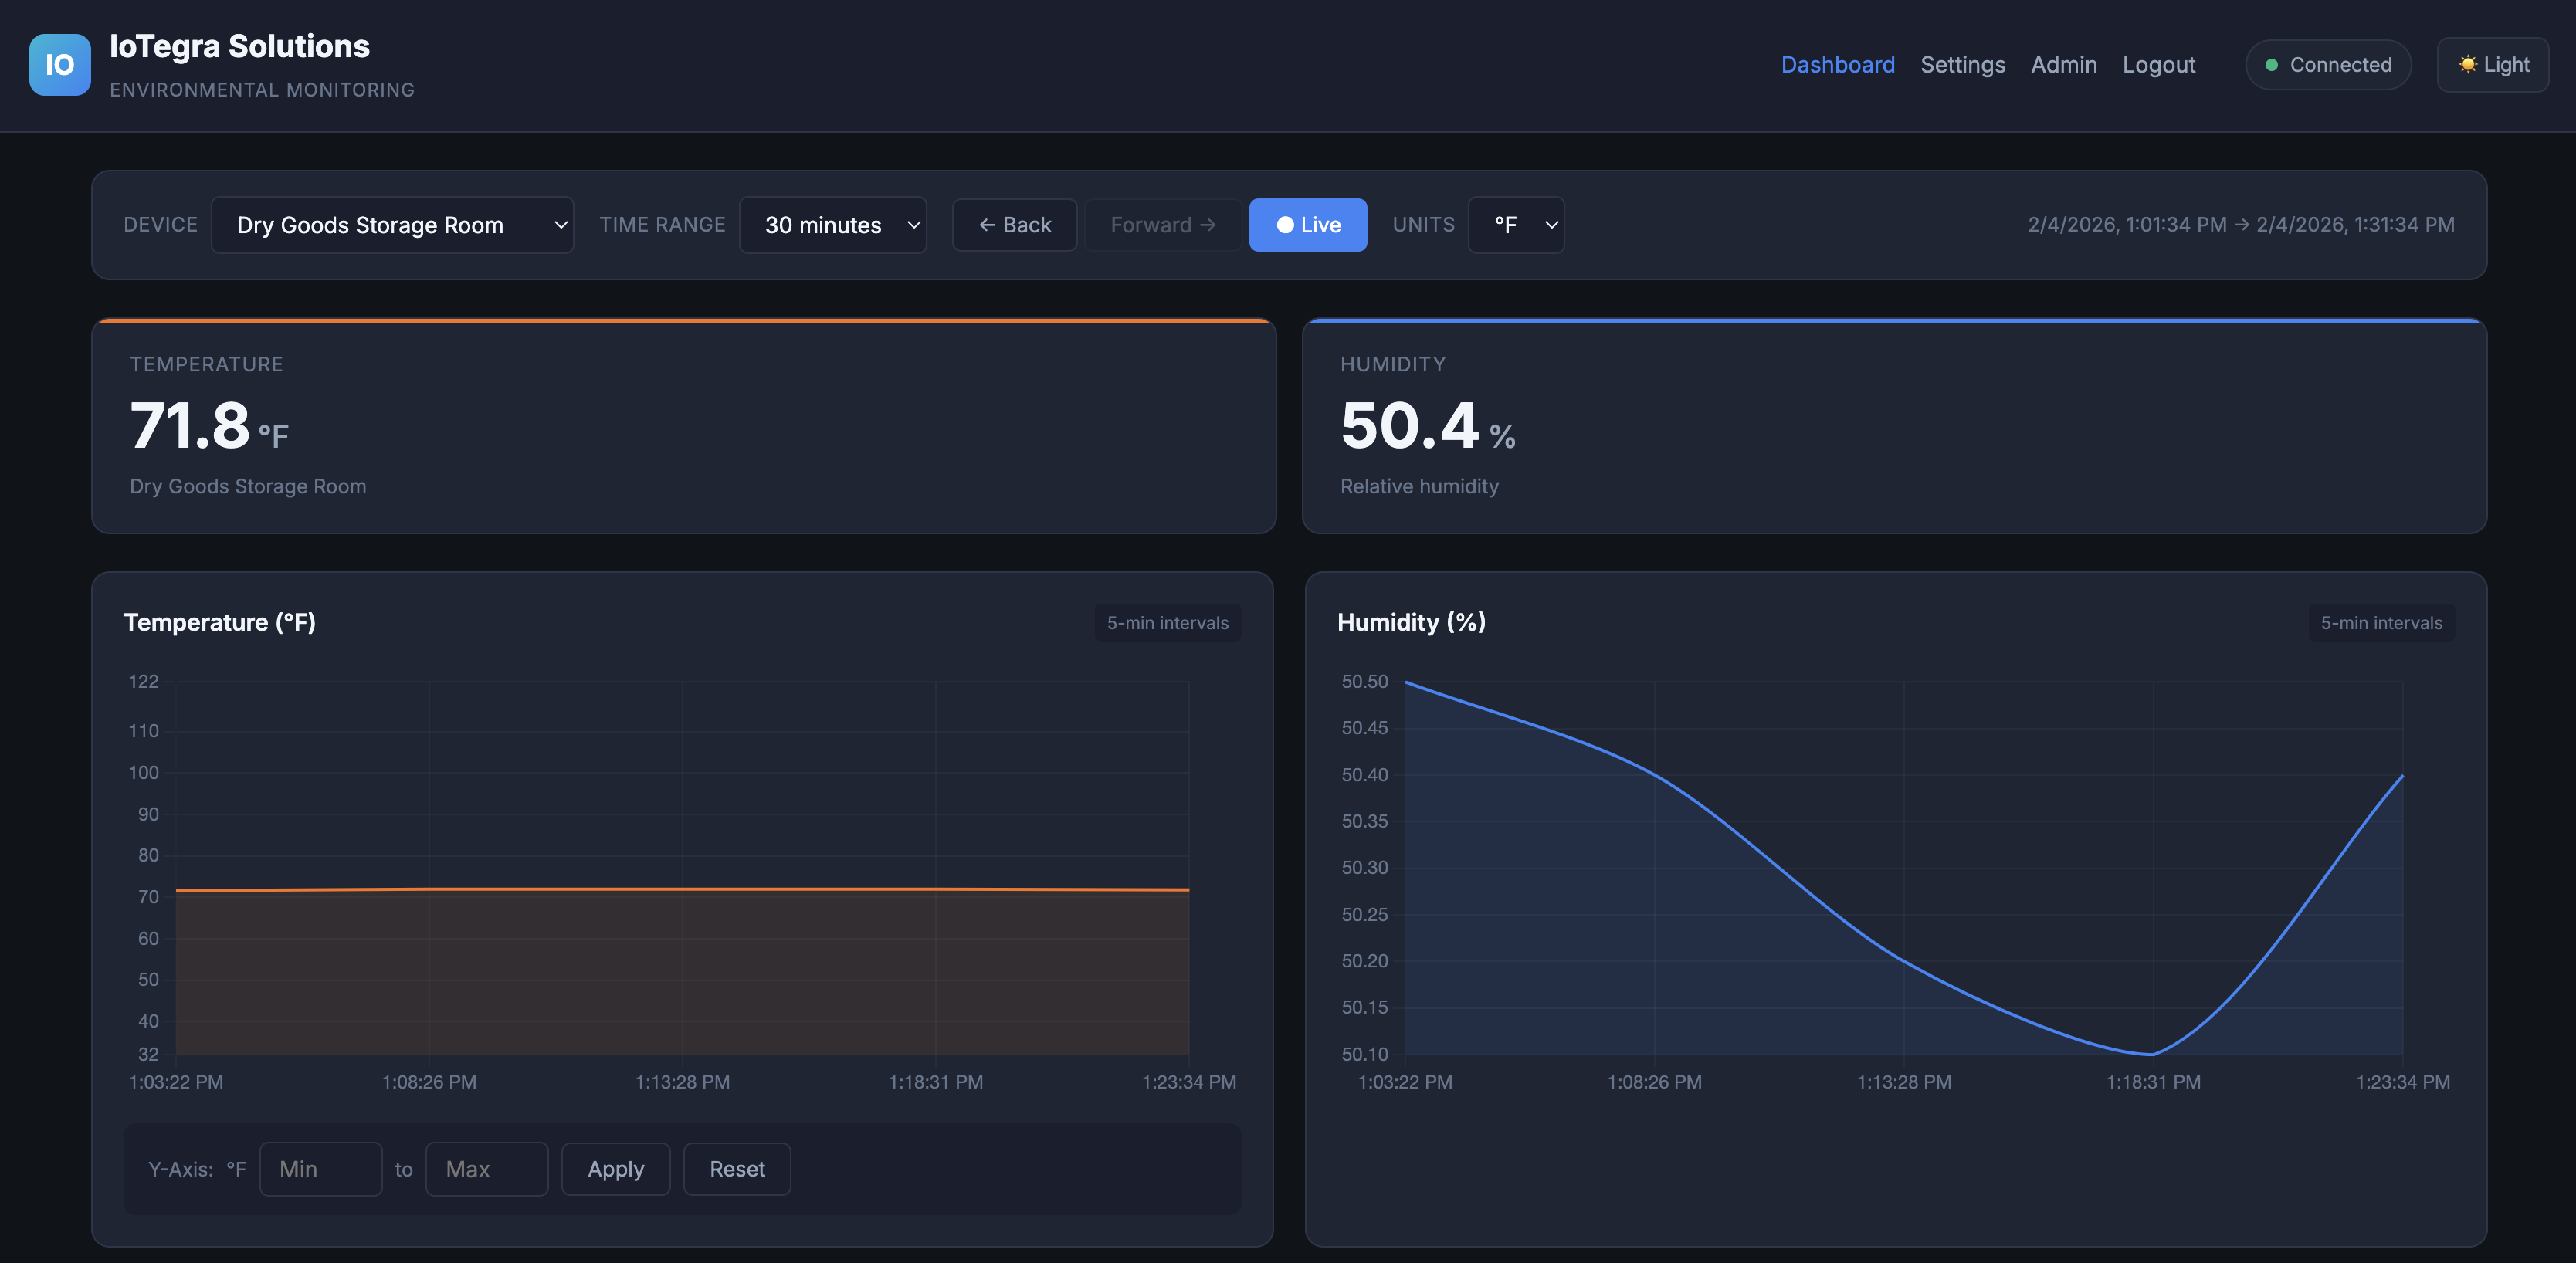Open the Device selection dropdown

coord(392,224)
